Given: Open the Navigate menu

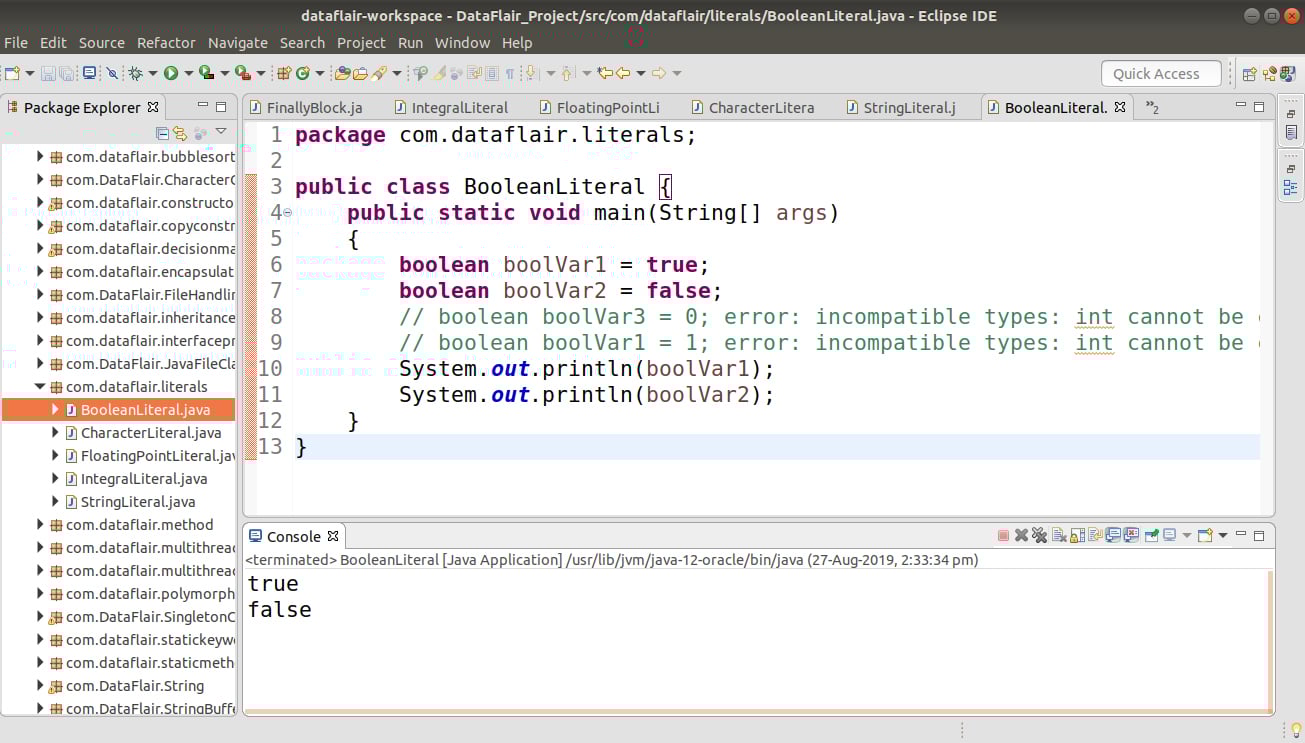Looking at the screenshot, I should (238, 42).
